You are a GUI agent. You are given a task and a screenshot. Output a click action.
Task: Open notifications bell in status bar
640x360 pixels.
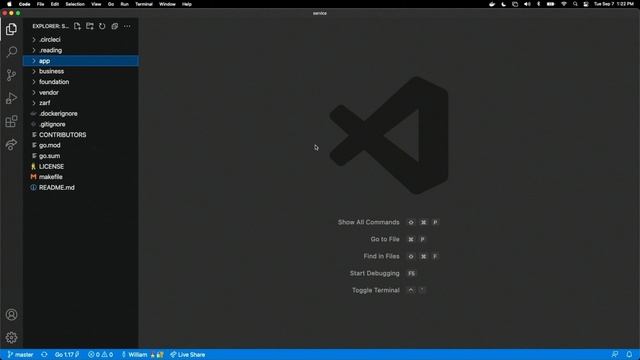629,355
